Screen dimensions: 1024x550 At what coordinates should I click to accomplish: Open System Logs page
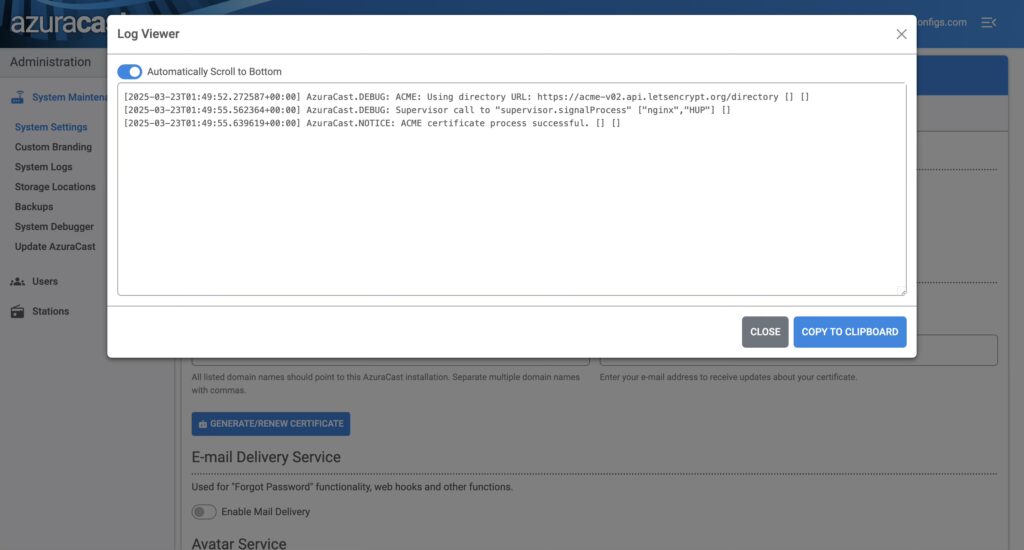44,167
